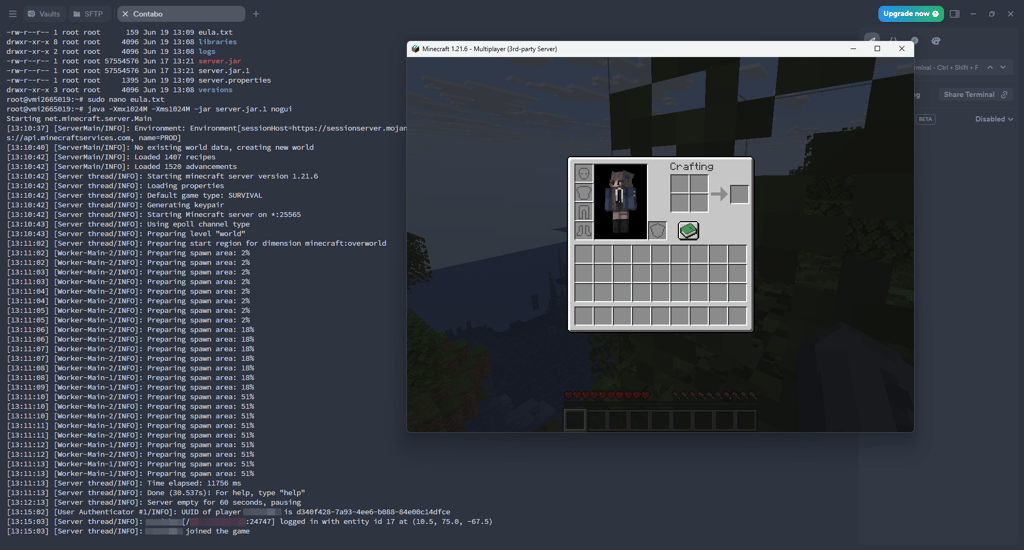Viewport: 1024px width, 550px height.
Task: Click eula.txt in the file listing
Action: pyautogui.click(x=216, y=32)
